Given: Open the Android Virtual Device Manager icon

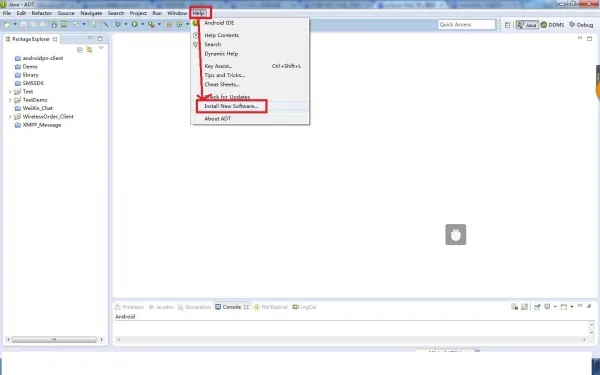Looking at the screenshot, I should point(64,24).
